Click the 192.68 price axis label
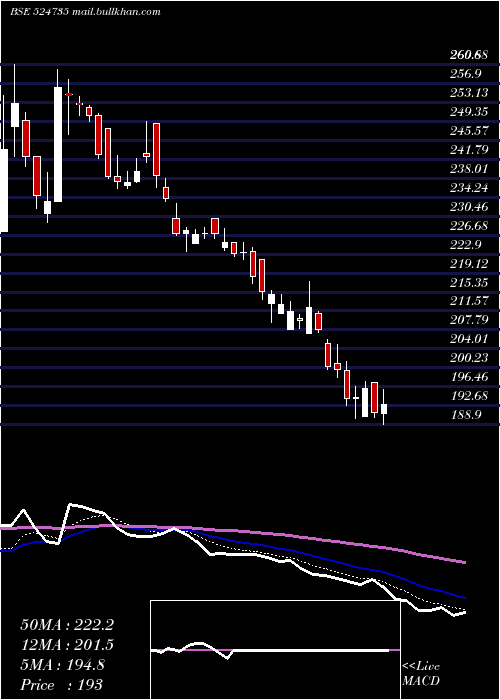Viewport: 500px width, 700px height. (x=469, y=396)
